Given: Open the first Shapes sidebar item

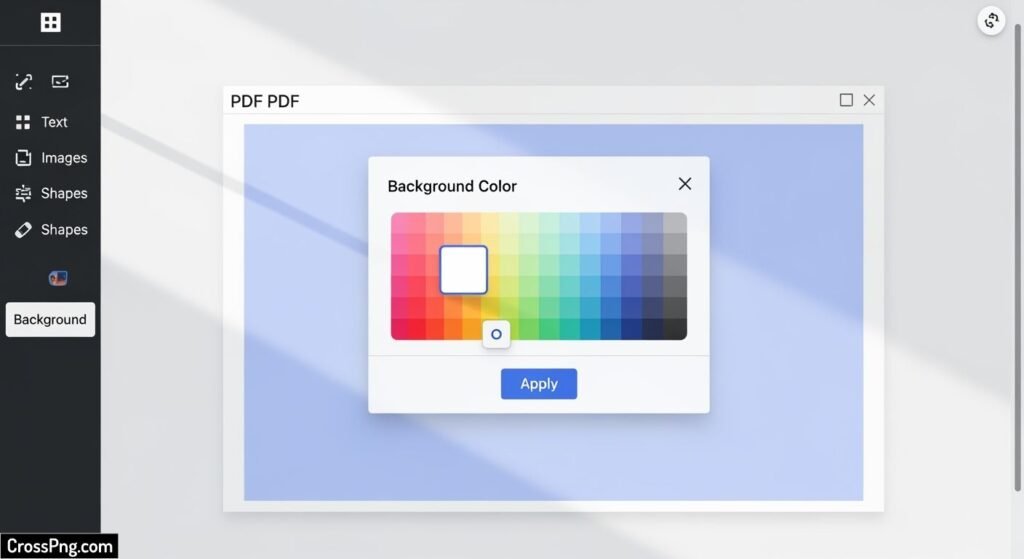Looking at the screenshot, I should point(64,193).
